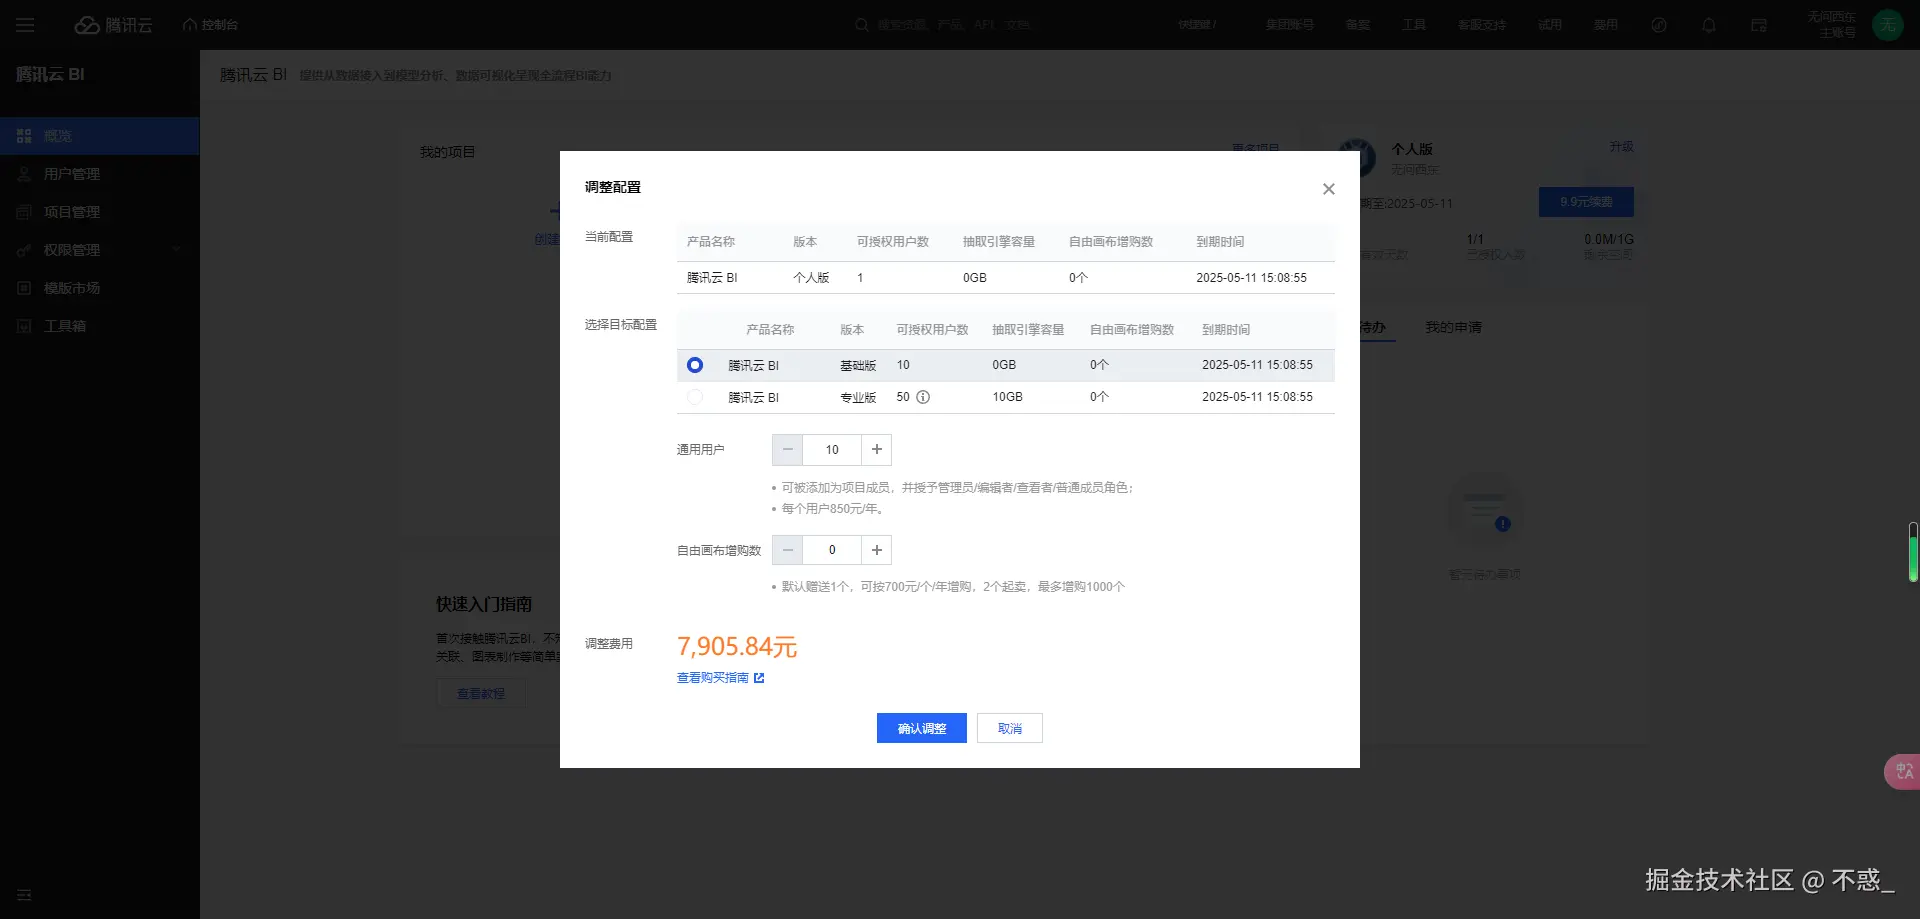Click the pink translate floating icon
The width and height of the screenshot is (1920, 919).
[x=1903, y=771]
